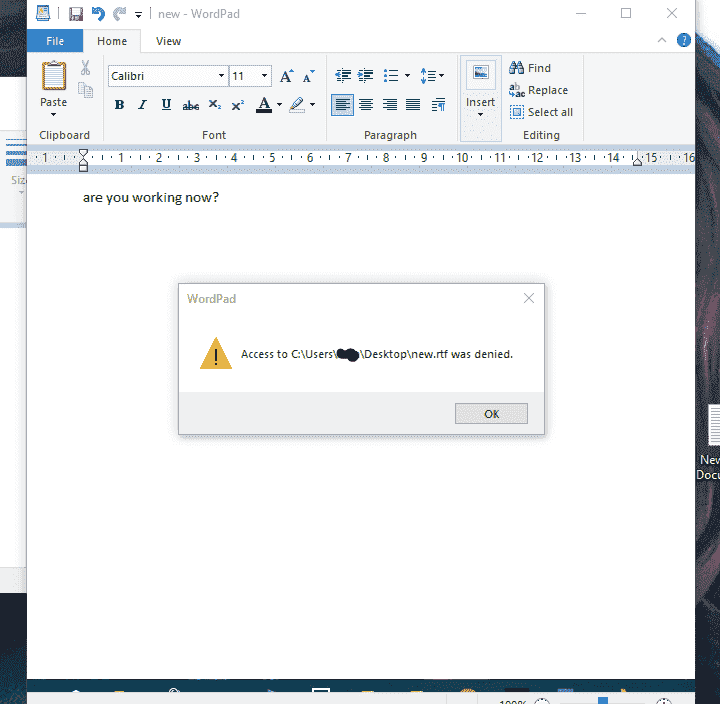Expand the Insert group button
Screen dimensions: 720x704
480,98
